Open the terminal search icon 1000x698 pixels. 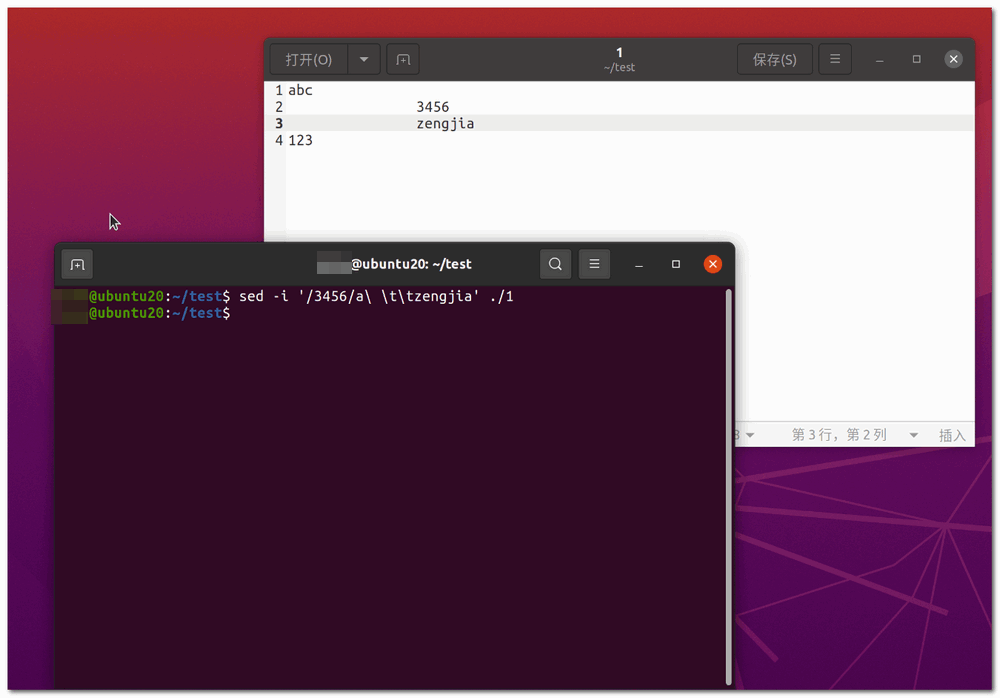(555, 264)
